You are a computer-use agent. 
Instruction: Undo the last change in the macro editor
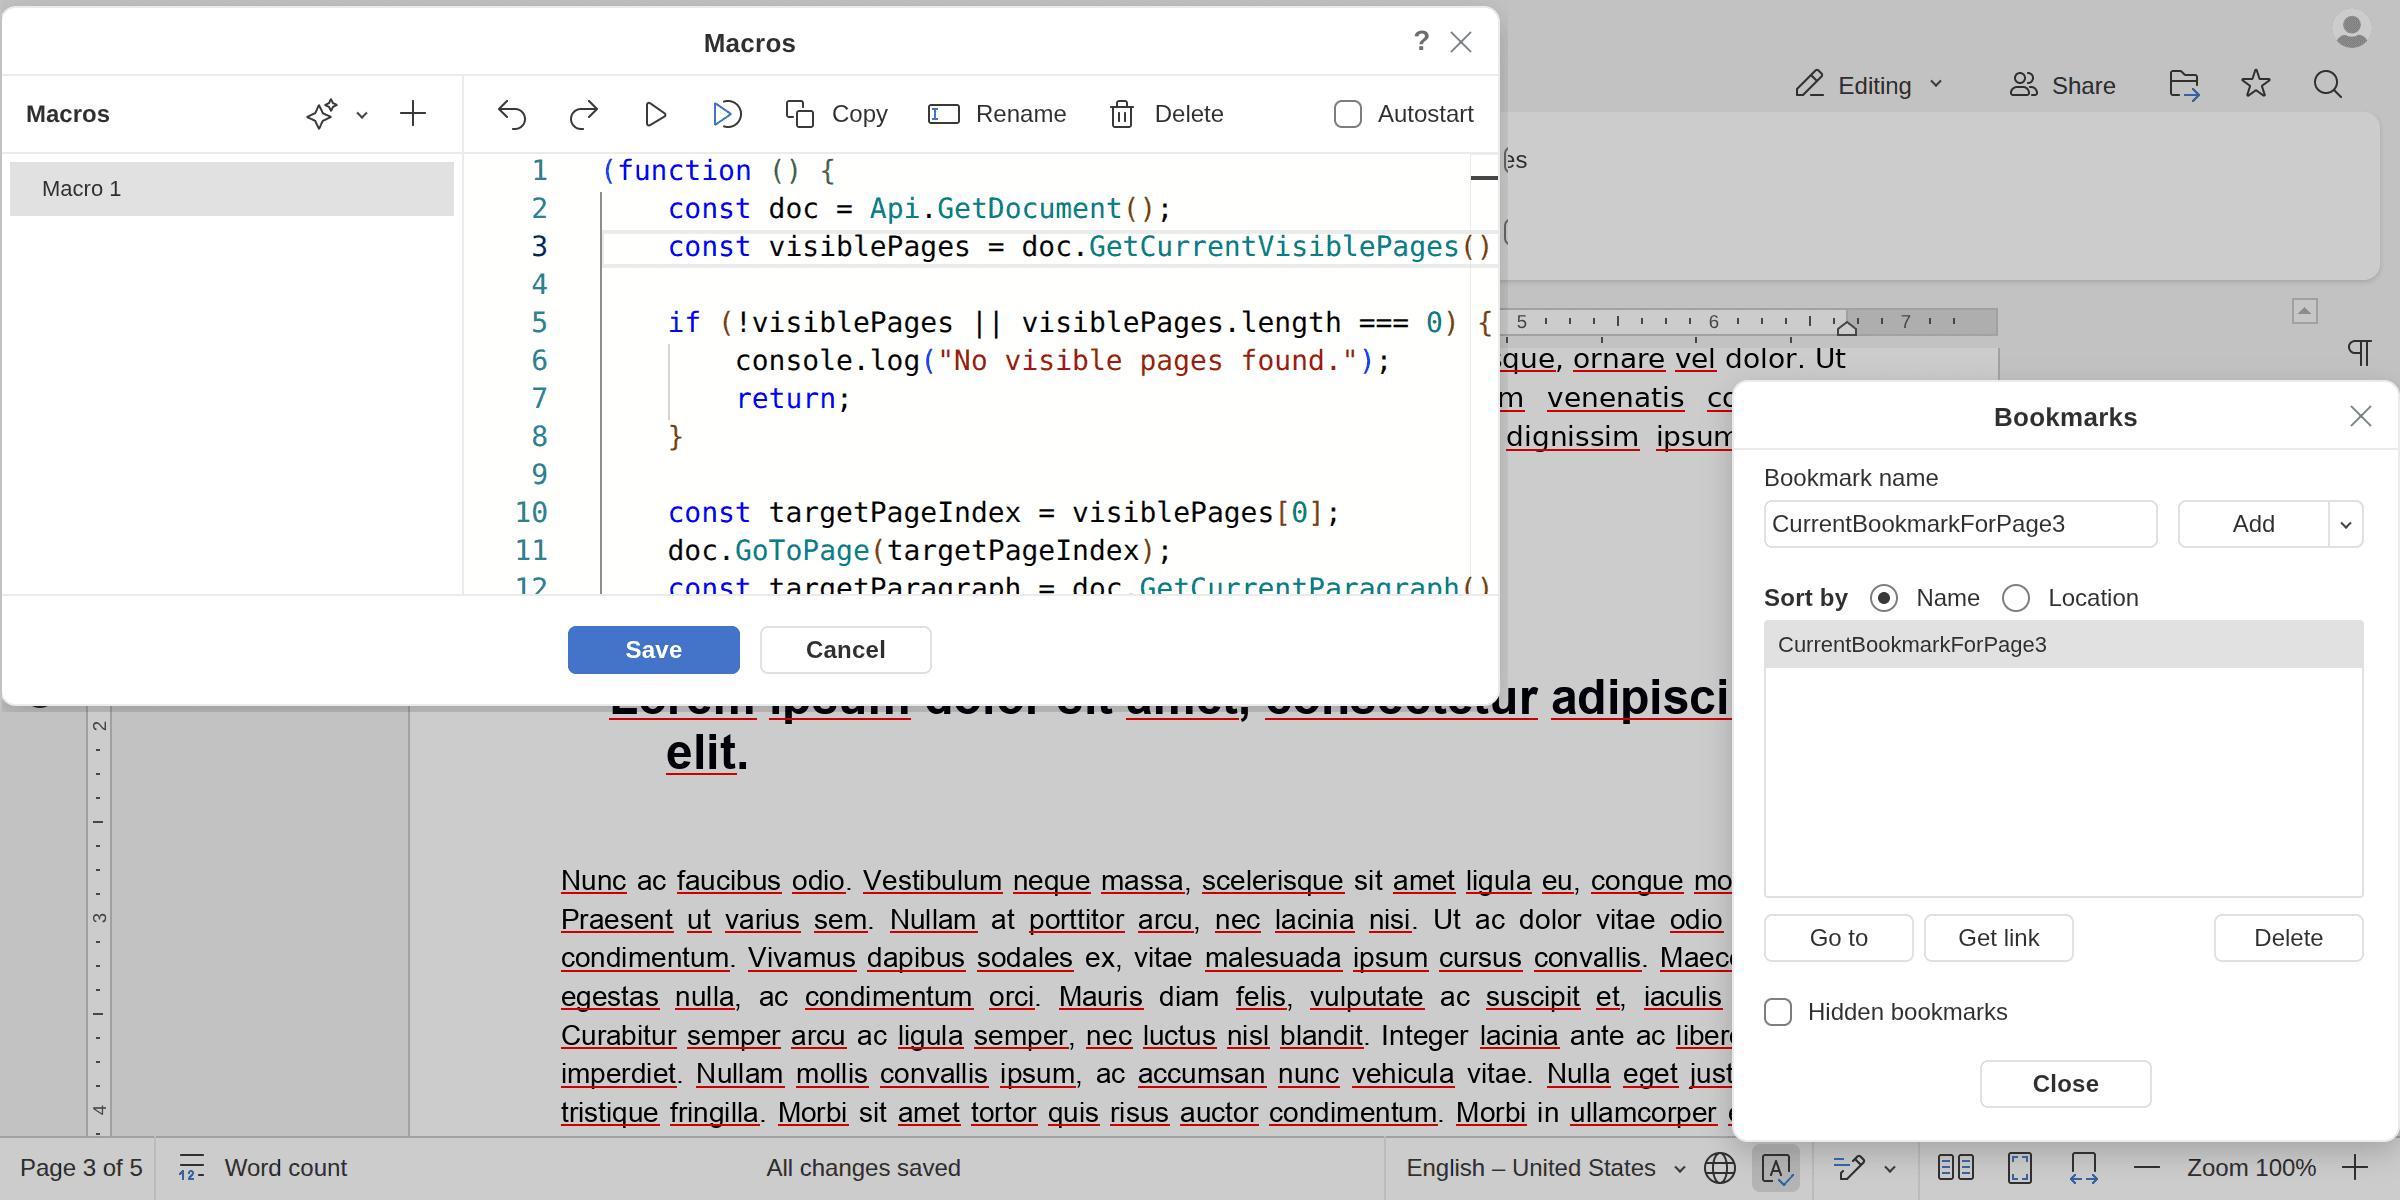[x=511, y=114]
